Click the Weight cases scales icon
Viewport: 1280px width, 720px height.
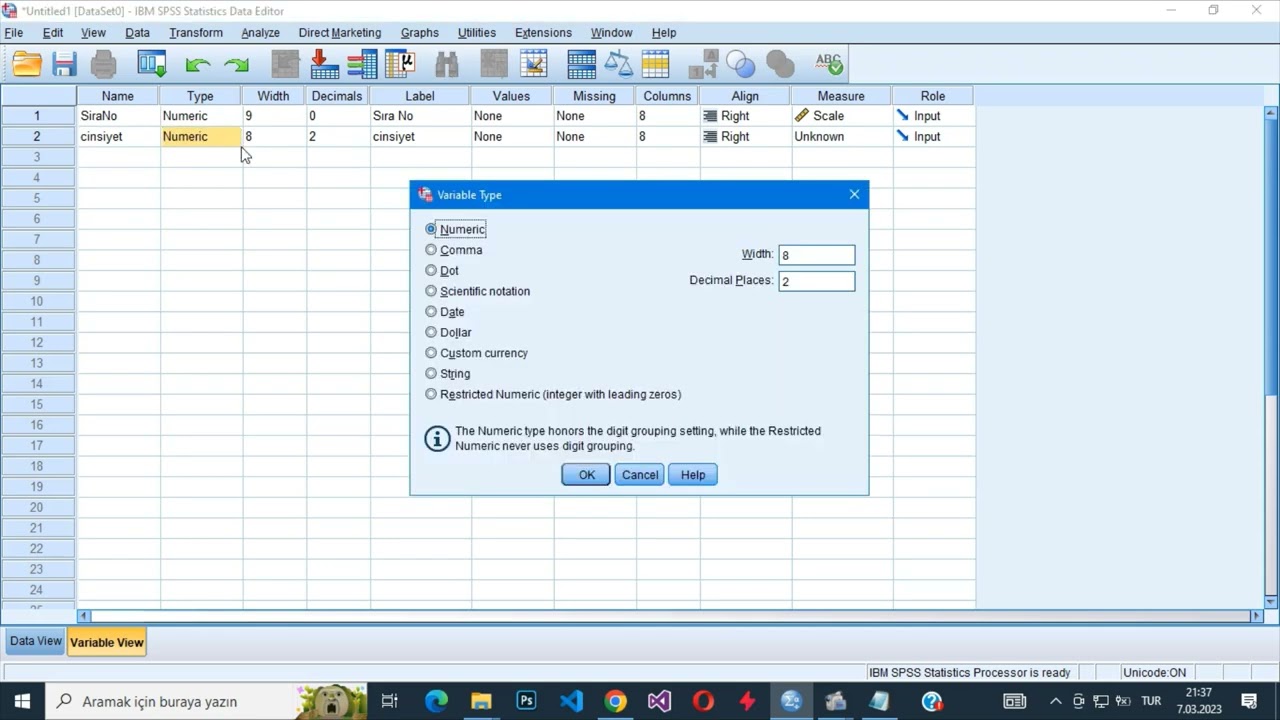618,65
